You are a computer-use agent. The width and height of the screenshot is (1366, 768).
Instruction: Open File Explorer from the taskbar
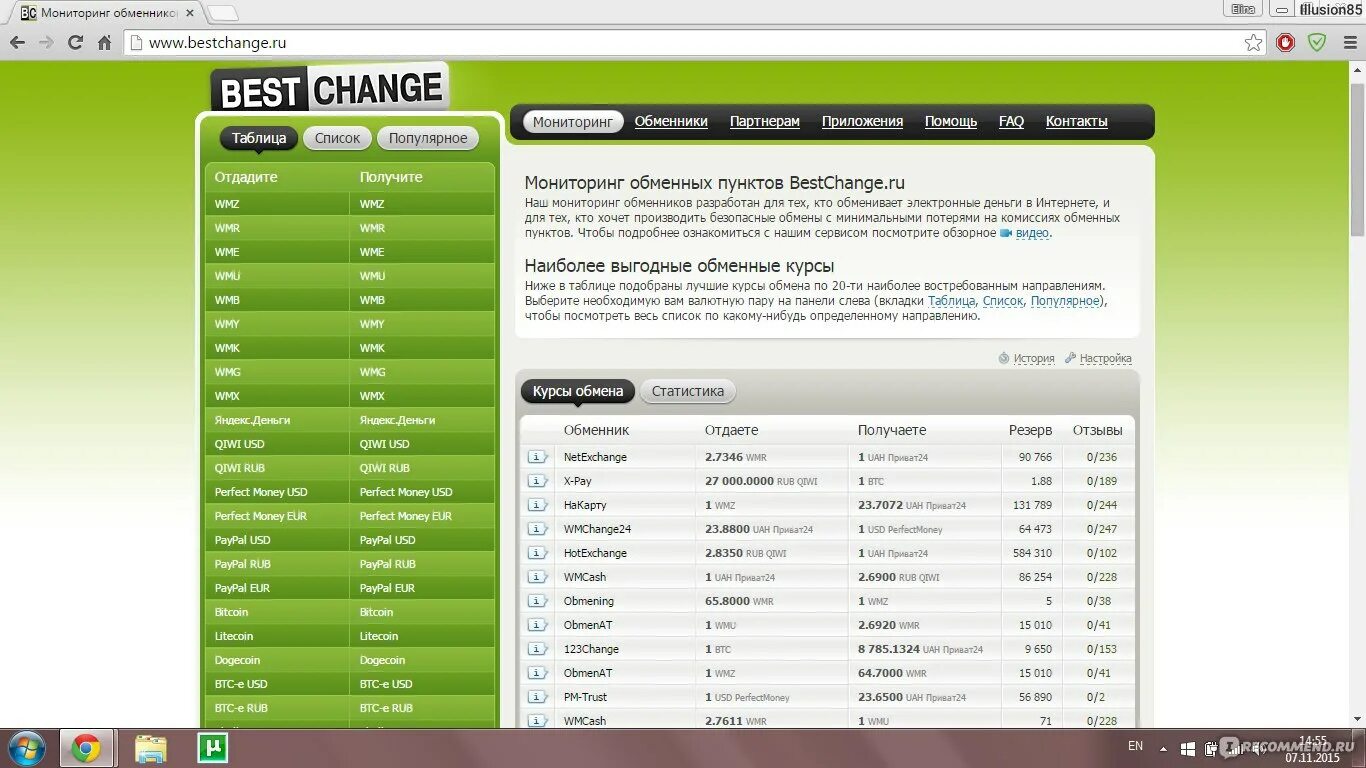pos(151,748)
